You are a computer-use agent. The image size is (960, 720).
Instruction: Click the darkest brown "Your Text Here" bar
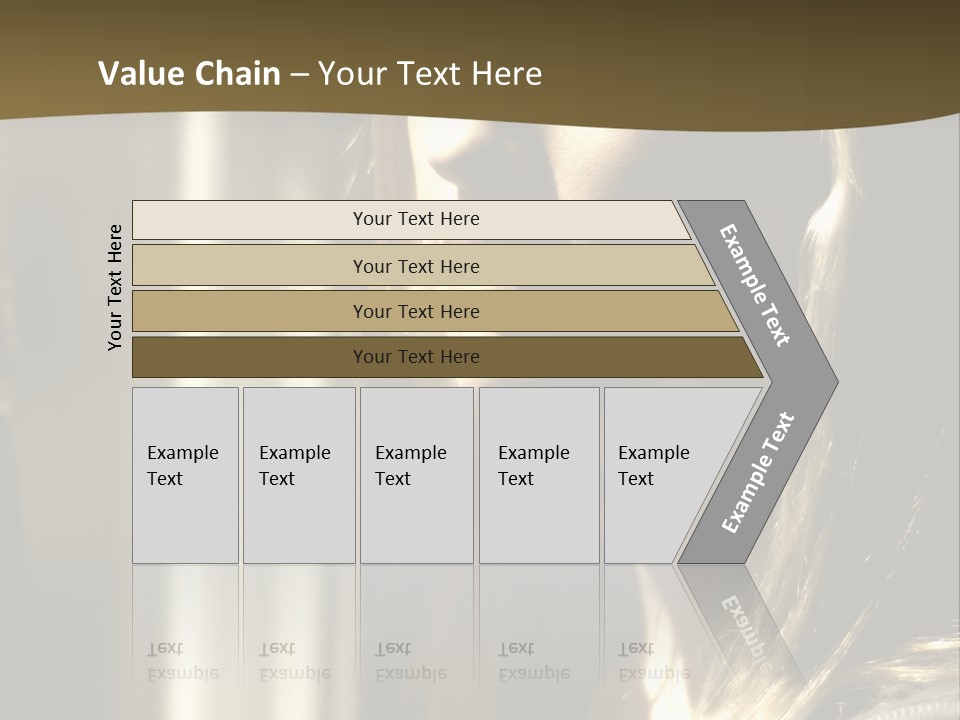415,357
